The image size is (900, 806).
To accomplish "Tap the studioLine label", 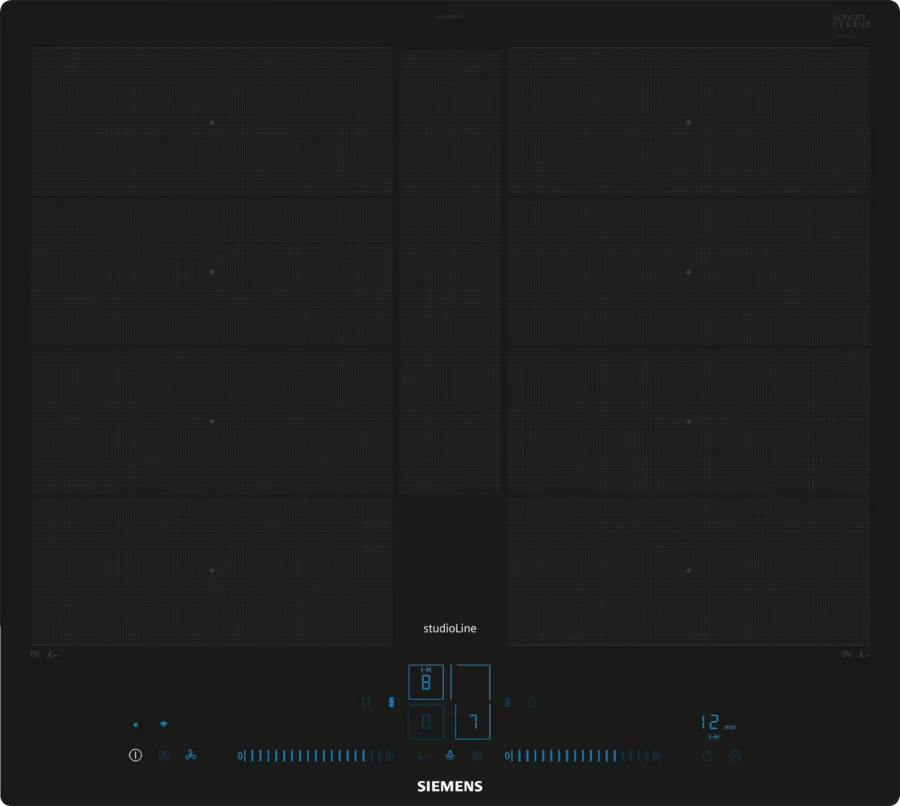I will (450, 628).
